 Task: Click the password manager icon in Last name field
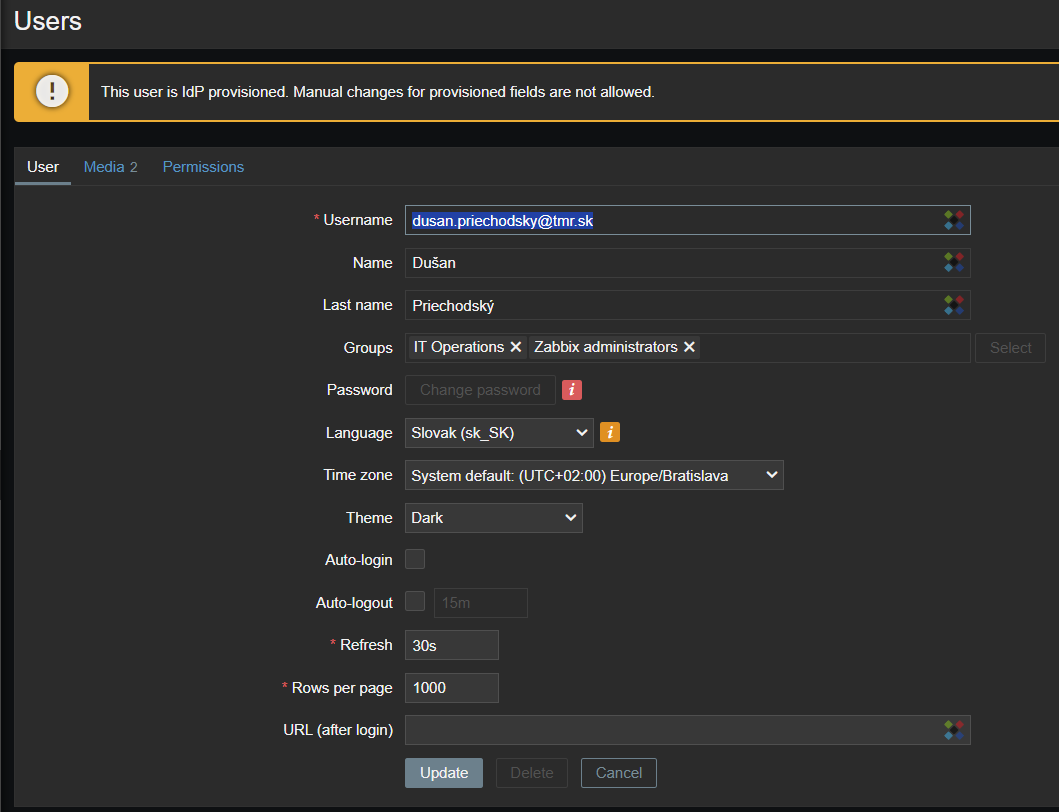[x=954, y=305]
